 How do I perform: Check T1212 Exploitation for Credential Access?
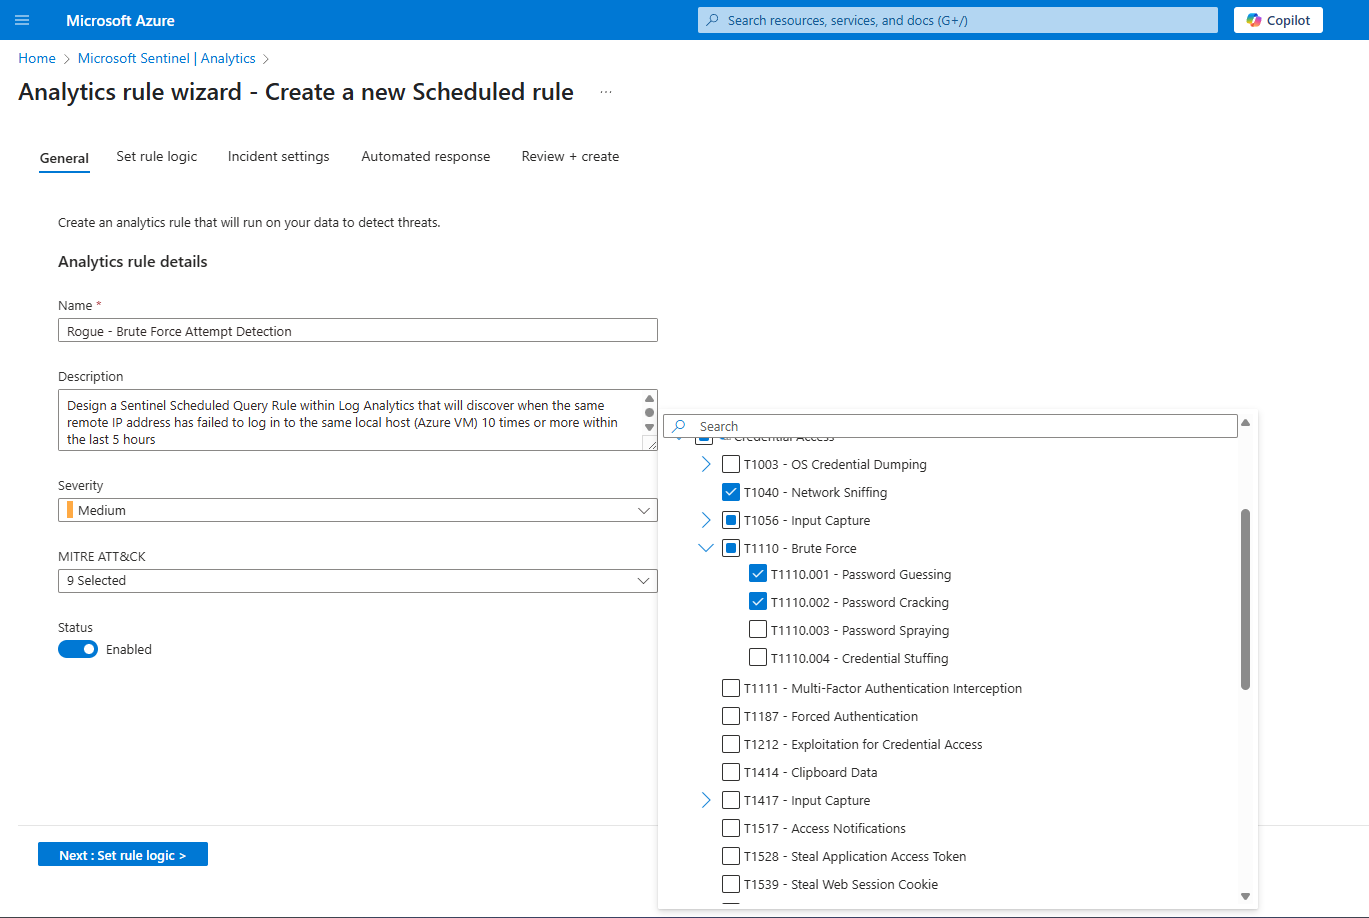731,744
